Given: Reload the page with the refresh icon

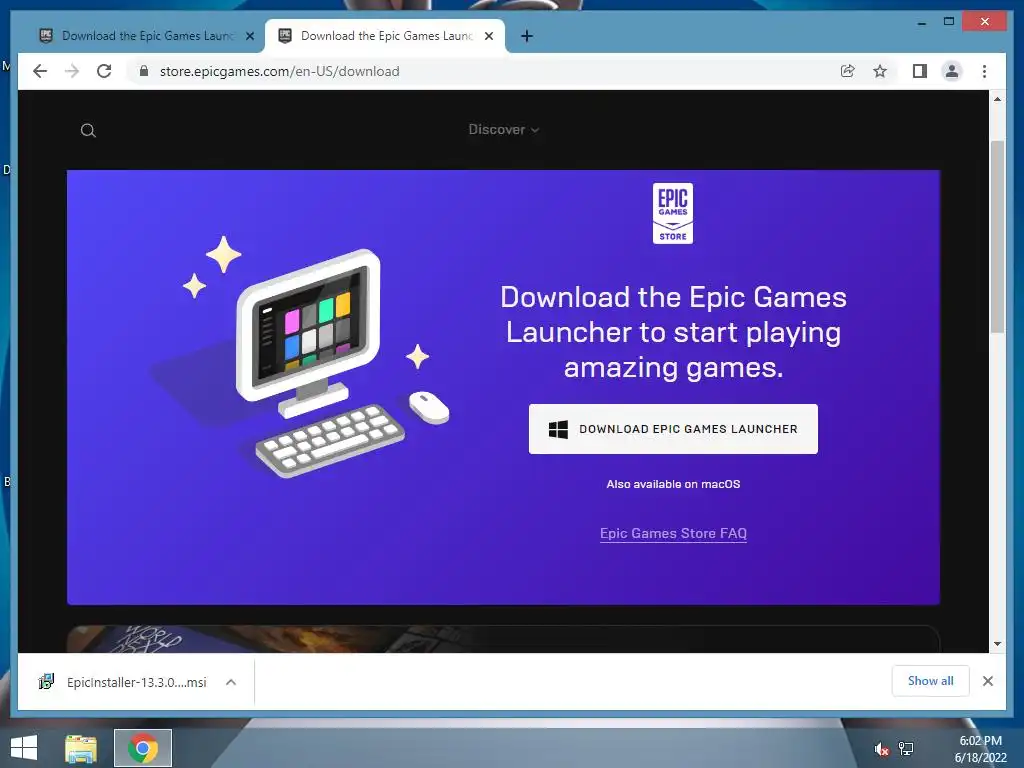Looking at the screenshot, I should pyautogui.click(x=104, y=71).
